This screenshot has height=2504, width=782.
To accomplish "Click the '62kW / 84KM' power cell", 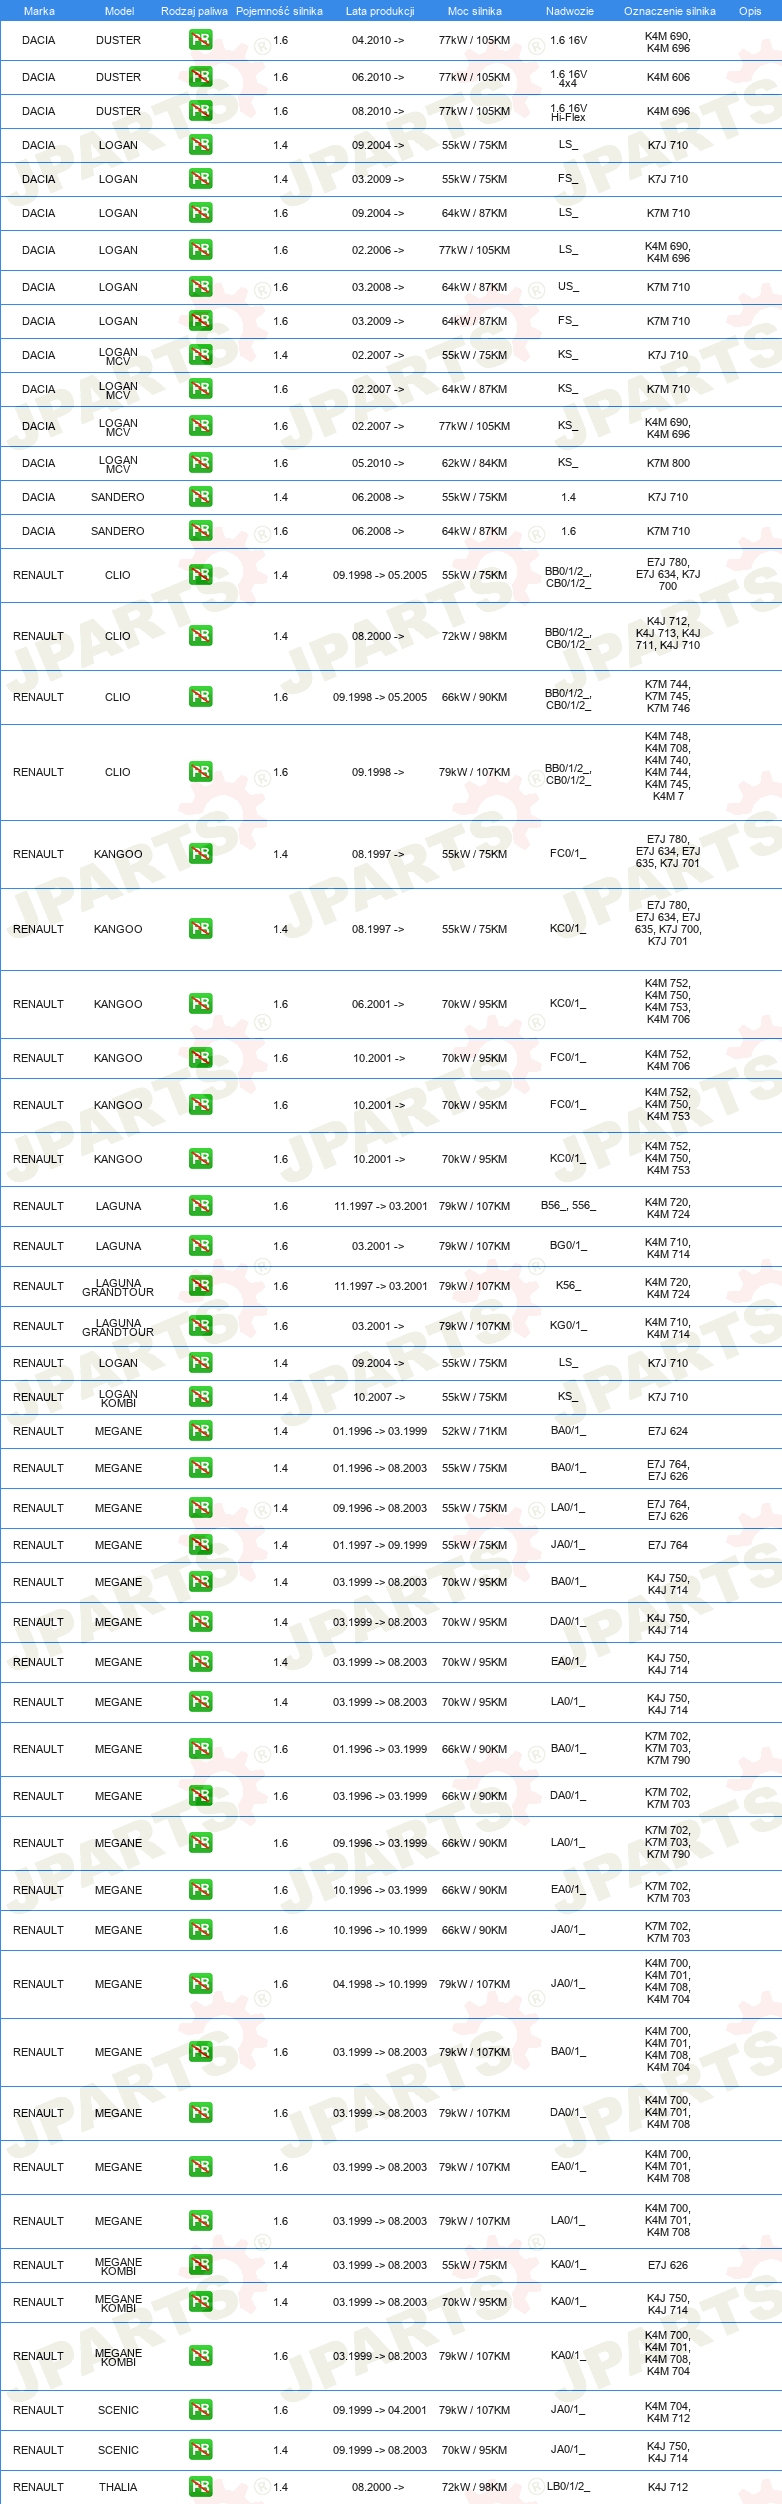I will [474, 463].
